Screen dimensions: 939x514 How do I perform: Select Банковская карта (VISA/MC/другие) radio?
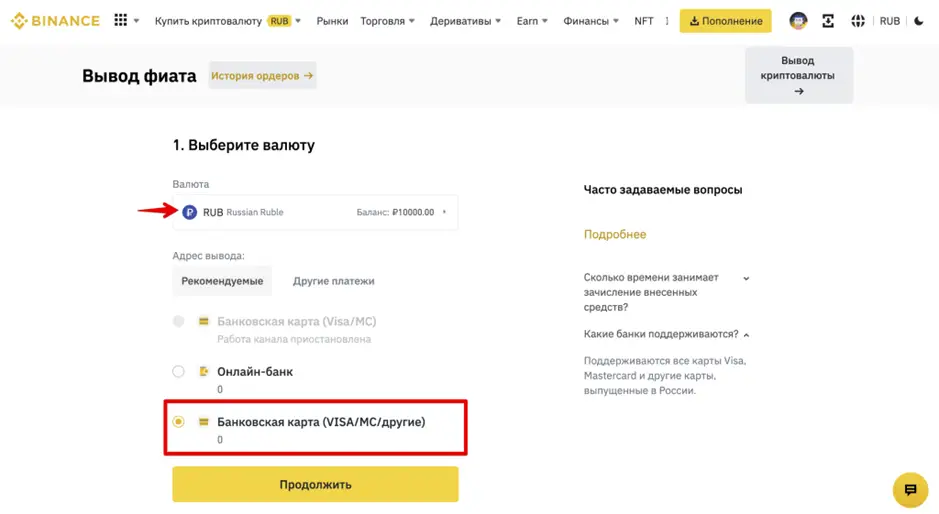(x=178, y=422)
